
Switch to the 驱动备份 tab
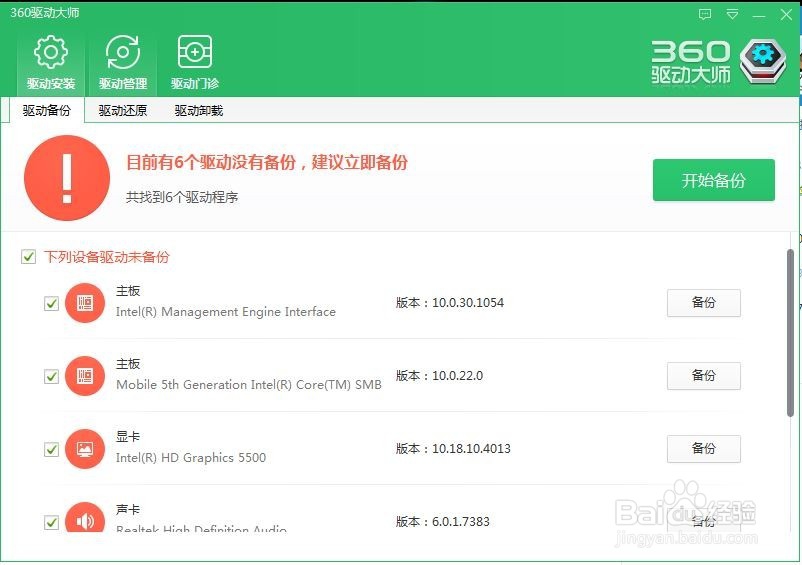47,110
